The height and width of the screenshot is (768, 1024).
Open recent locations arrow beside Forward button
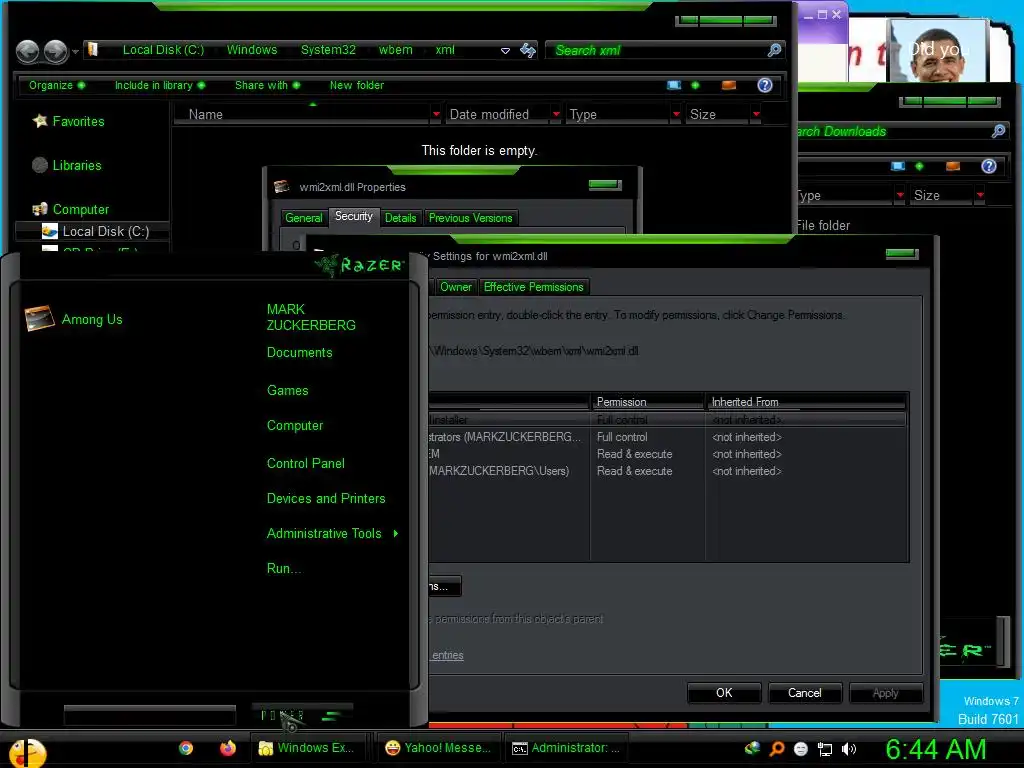[75, 51]
